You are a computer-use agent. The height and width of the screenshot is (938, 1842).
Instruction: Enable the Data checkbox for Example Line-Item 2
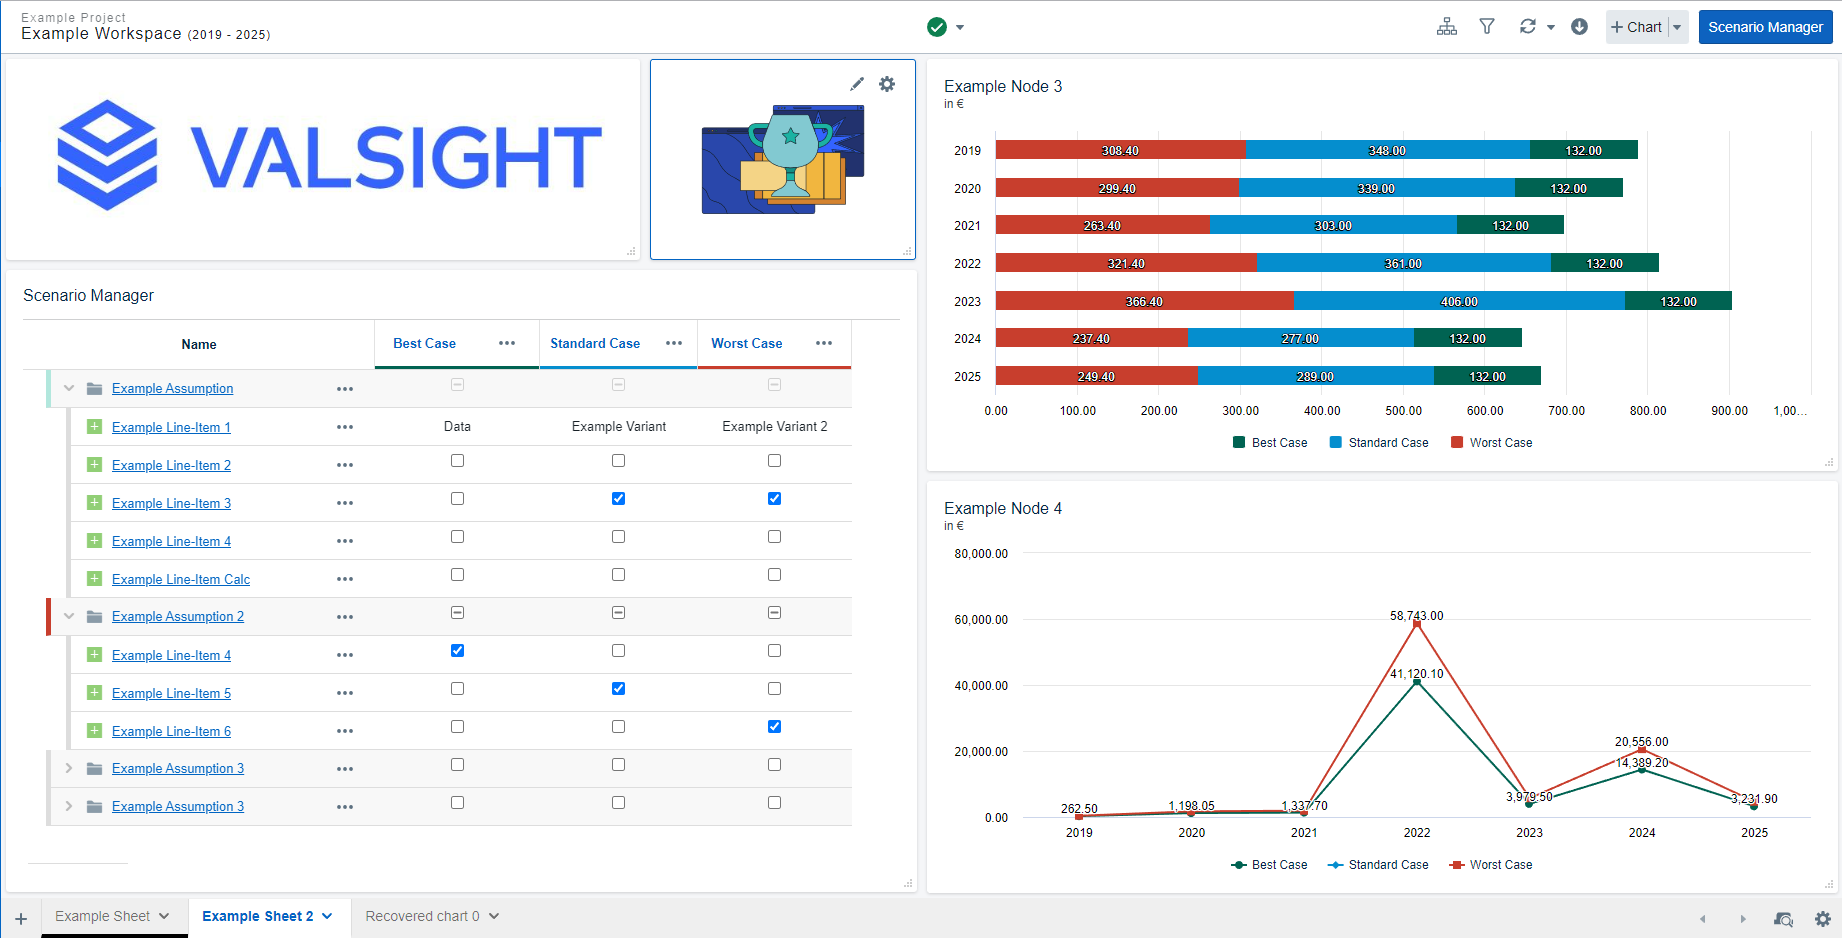coord(457,460)
